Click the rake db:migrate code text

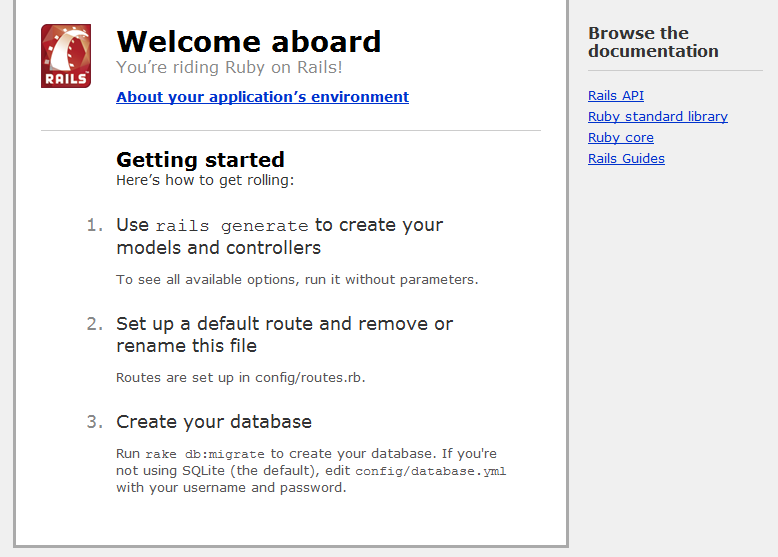click(x=206, y=454)
